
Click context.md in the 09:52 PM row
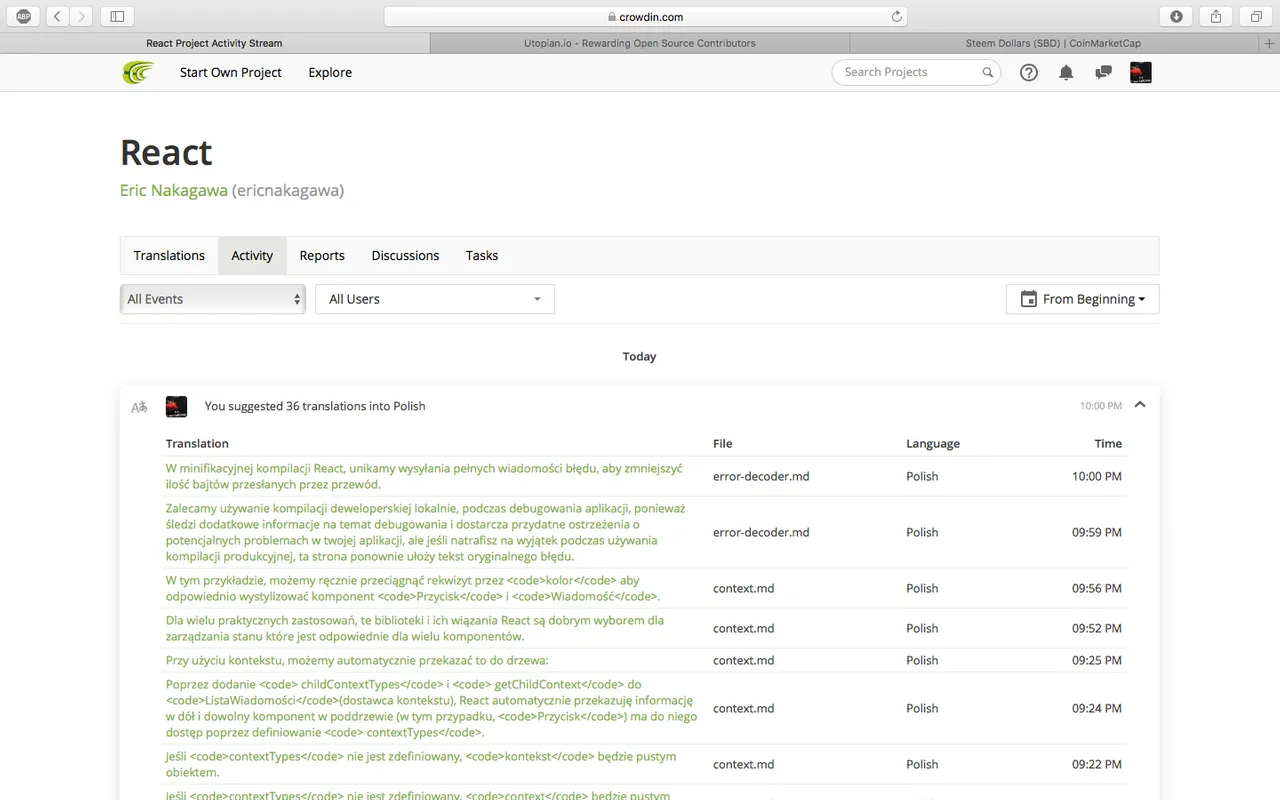pos(743,628)
